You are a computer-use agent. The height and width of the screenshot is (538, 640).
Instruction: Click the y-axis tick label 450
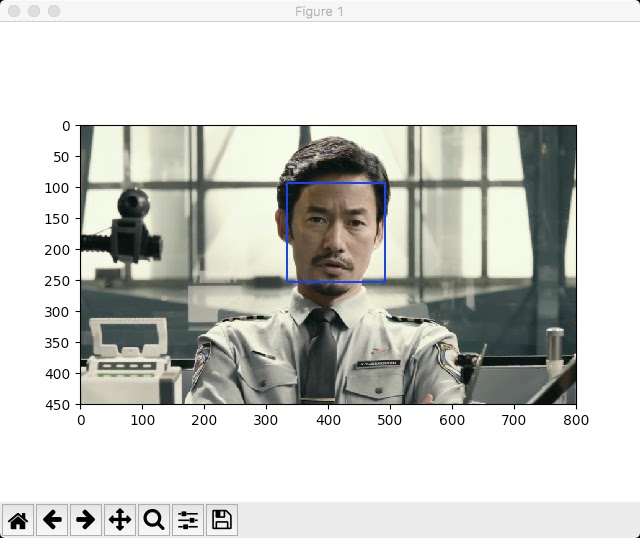pos(57,405)
